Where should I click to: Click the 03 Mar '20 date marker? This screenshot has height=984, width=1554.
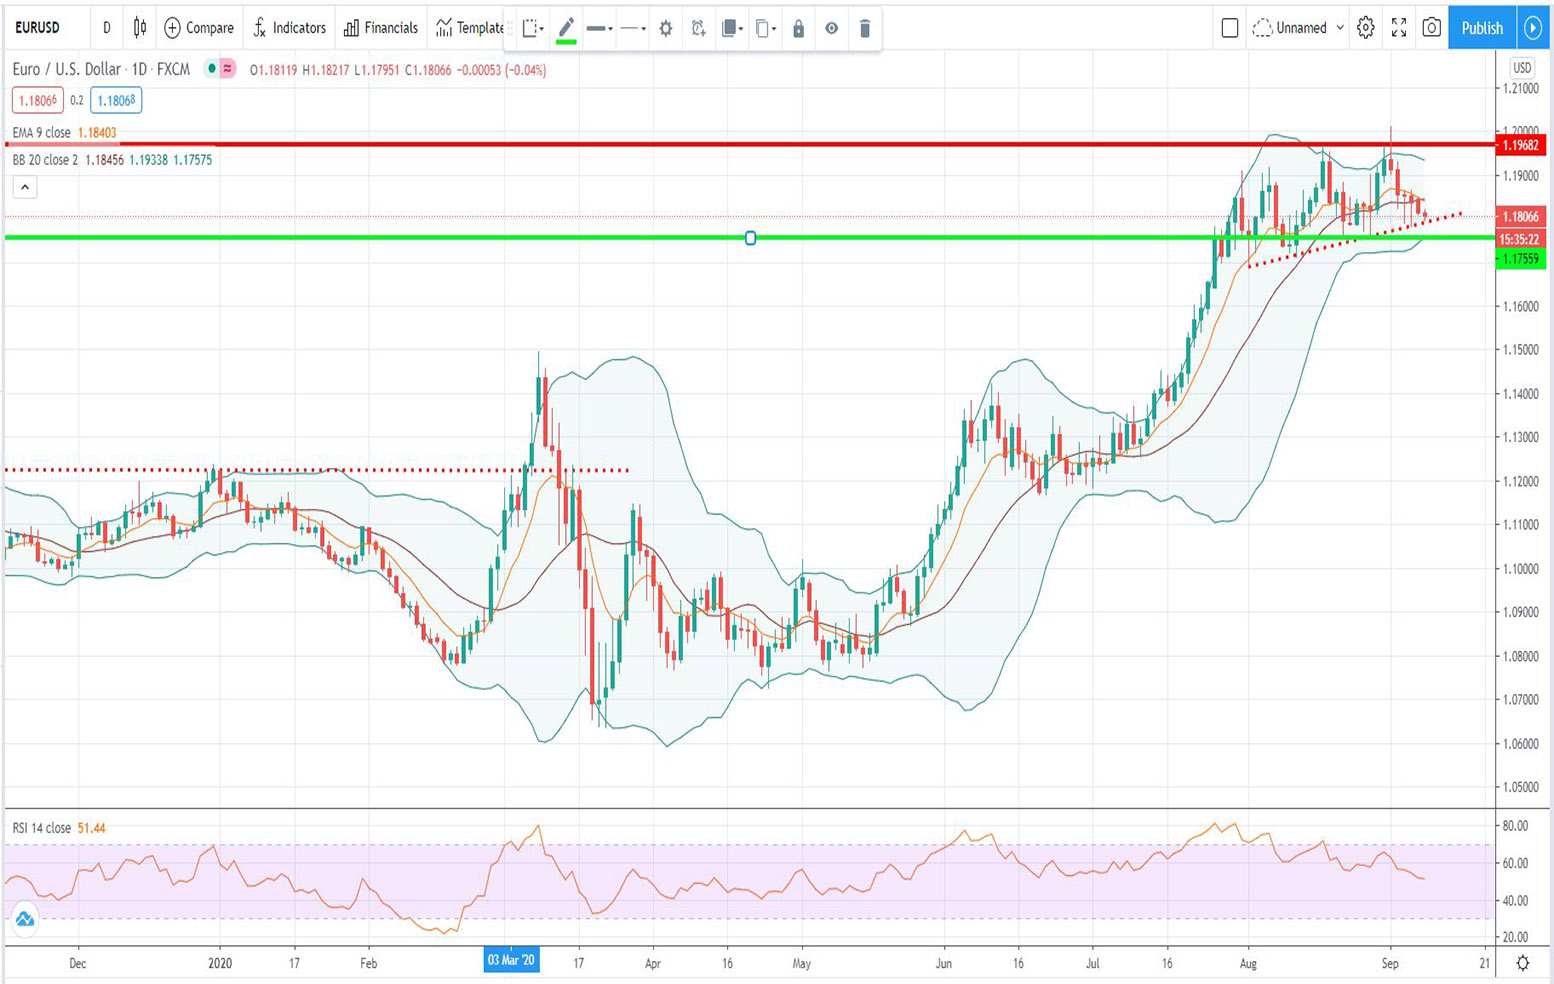(511, 960)
